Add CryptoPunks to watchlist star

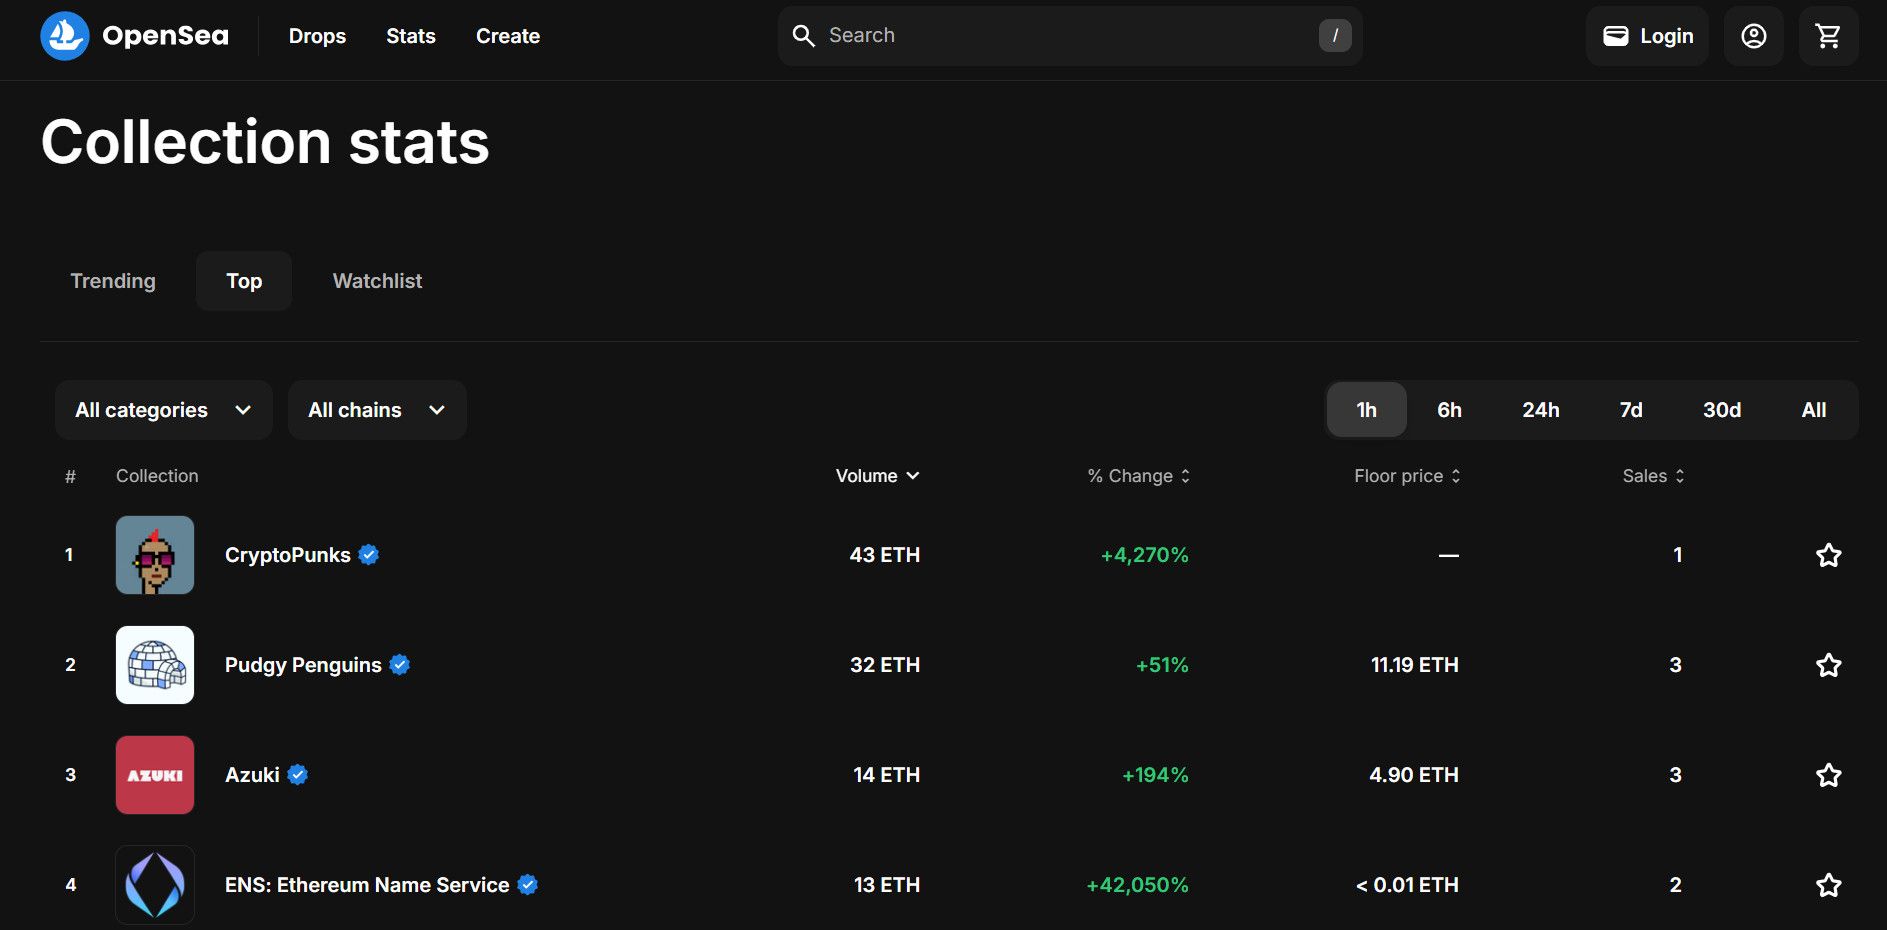1828,555
